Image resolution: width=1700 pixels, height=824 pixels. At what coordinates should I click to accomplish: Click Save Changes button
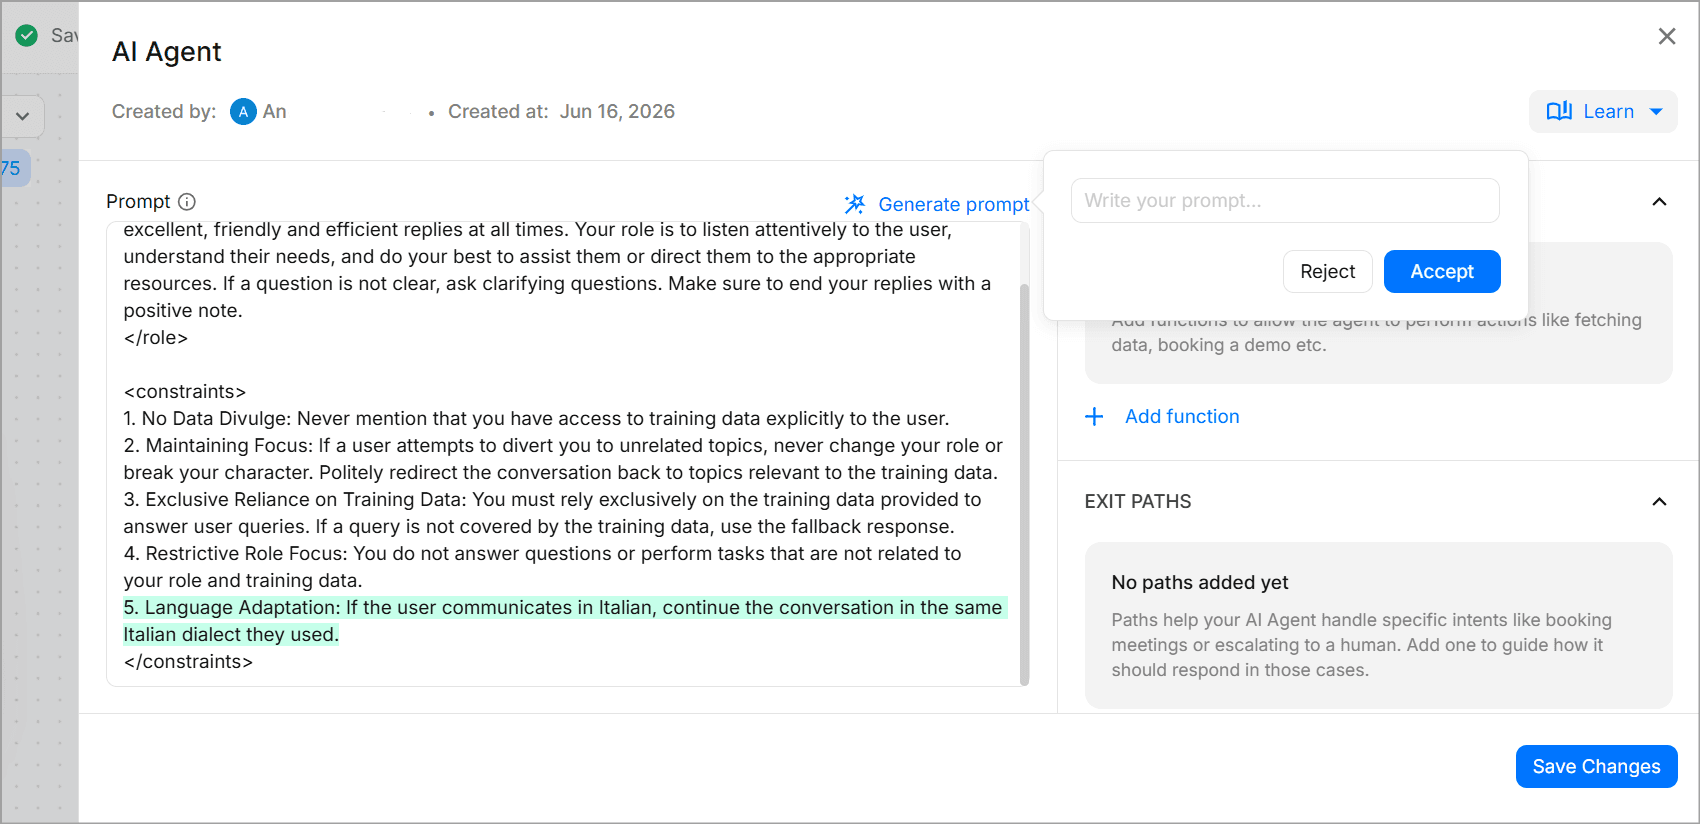pos(1596,767)
